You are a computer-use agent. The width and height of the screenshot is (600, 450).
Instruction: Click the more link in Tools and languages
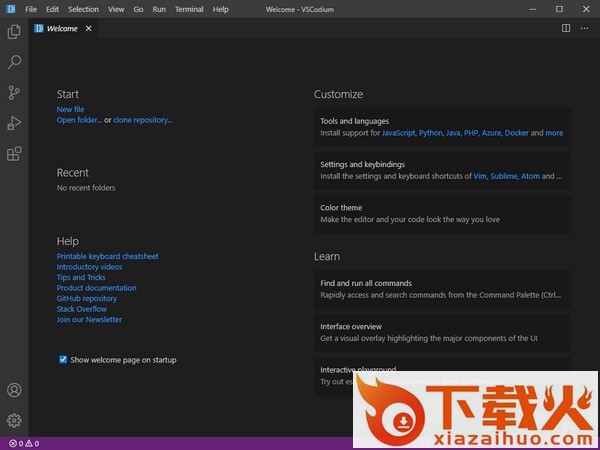click(554, 133)
